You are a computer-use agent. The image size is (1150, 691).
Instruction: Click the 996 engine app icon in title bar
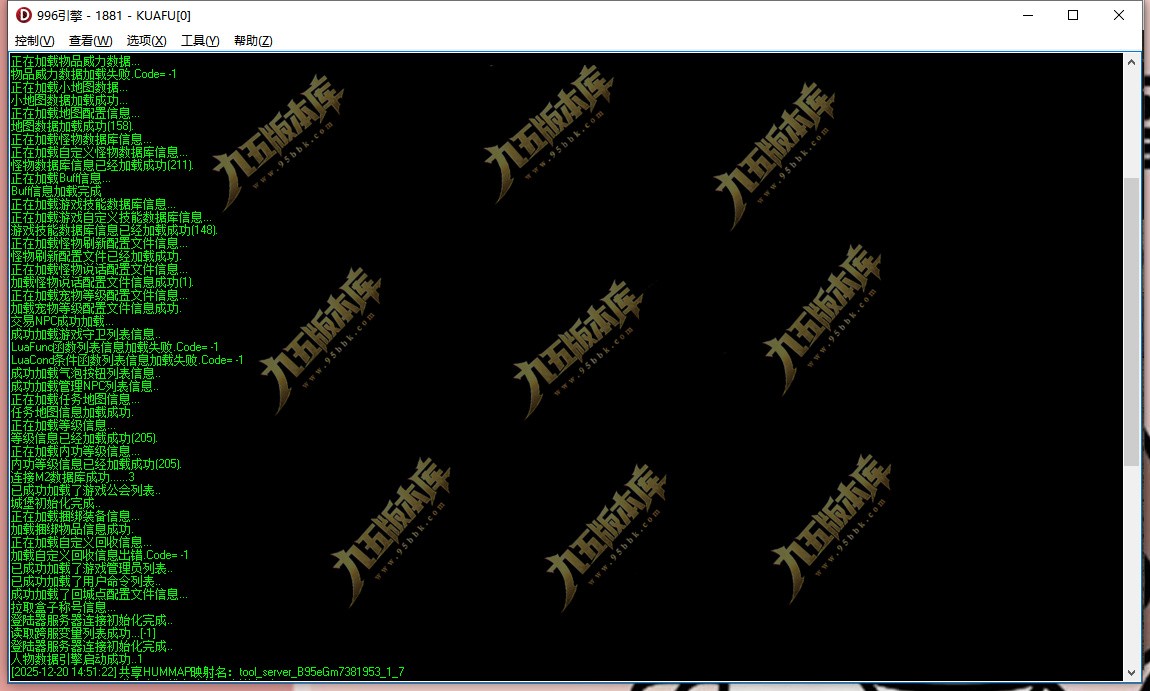[23, 15]
